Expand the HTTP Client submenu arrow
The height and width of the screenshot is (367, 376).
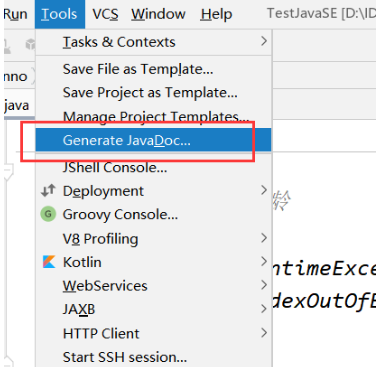(264, 333)
